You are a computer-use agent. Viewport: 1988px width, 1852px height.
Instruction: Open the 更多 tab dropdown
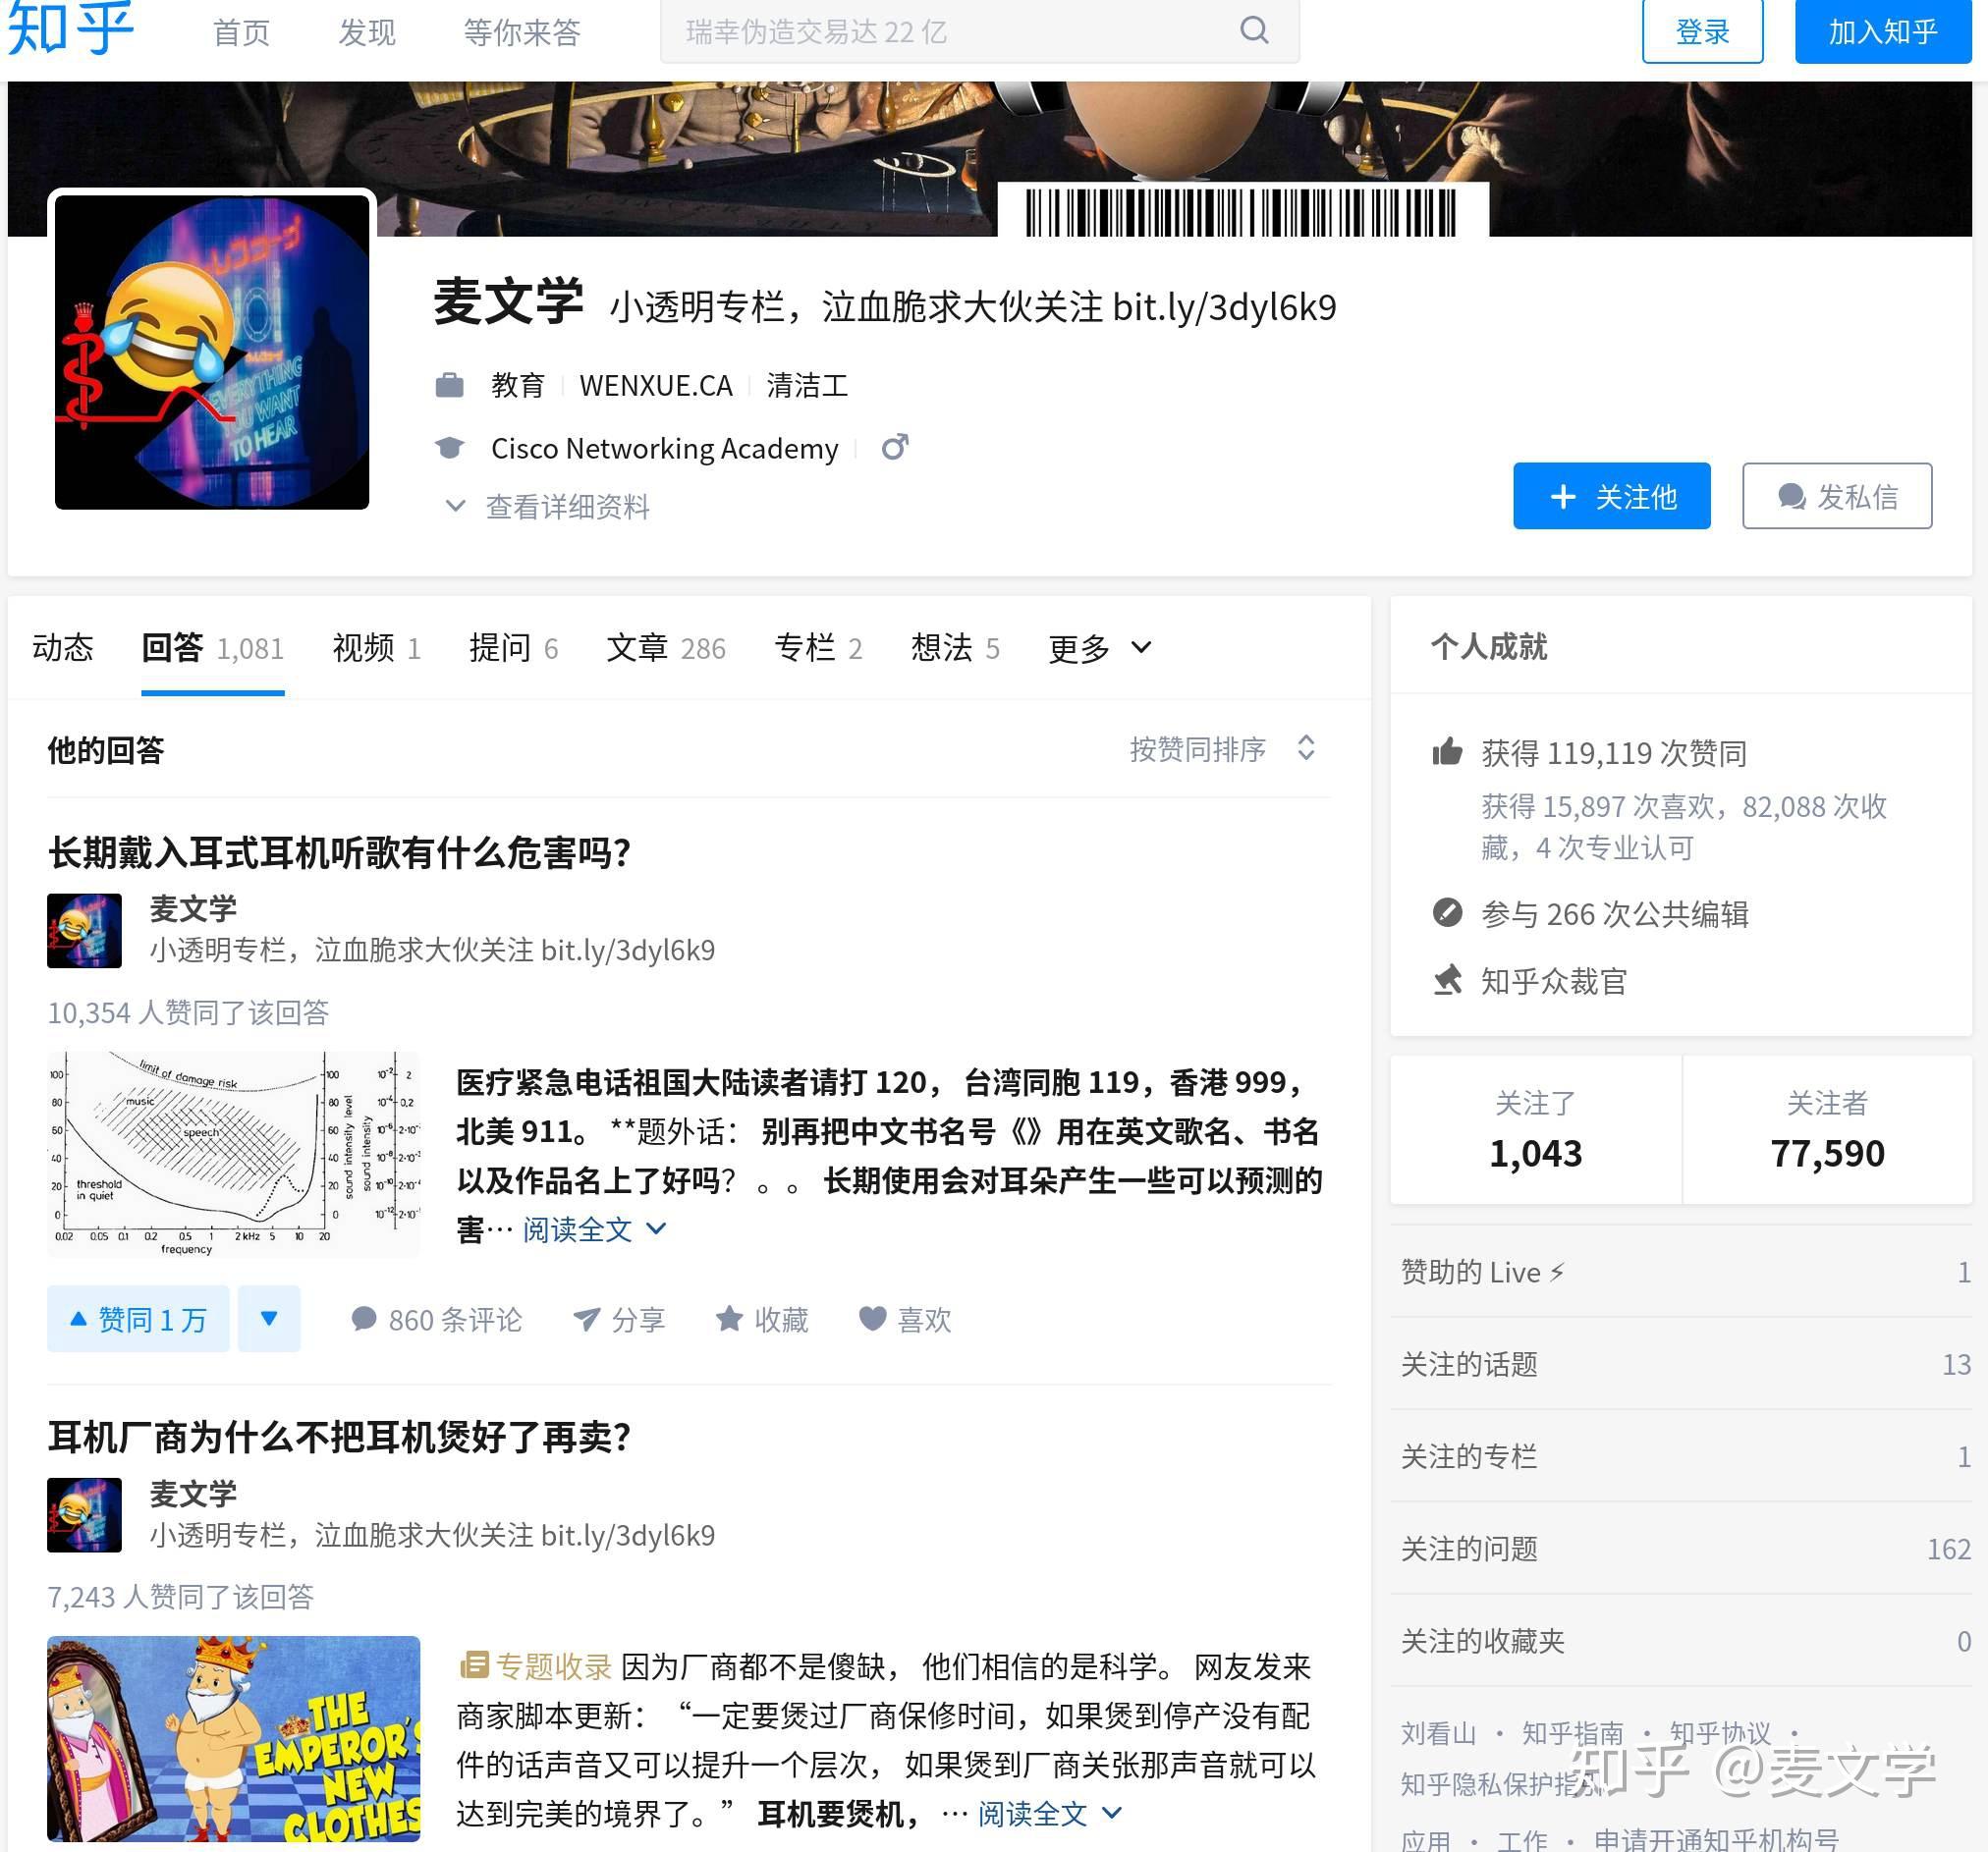point(1099,648)
